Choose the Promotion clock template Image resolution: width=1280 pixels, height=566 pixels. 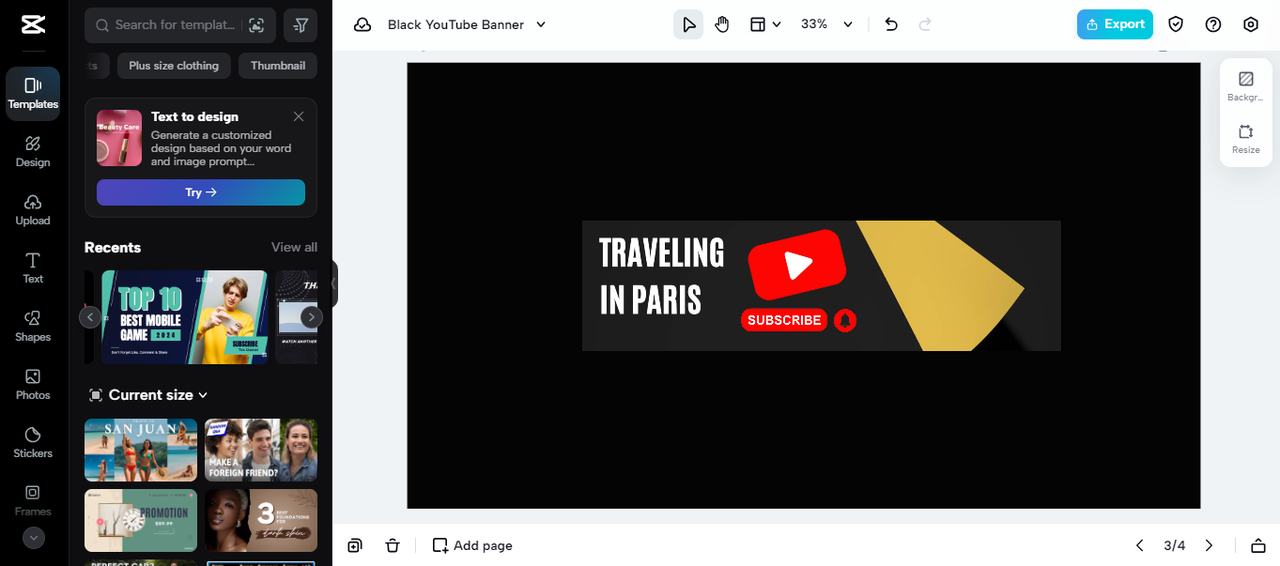(x=141, y=520)
